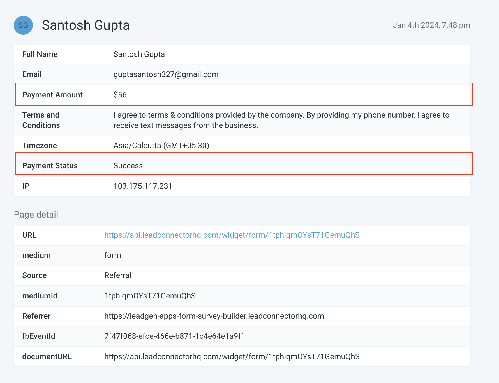Select the Full Name value Santosh Gupta
The height and width of the screenshot is (383, 499).
[139, 54]
